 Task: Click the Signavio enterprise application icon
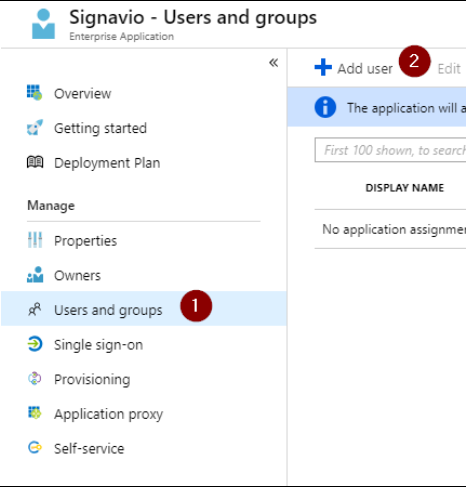[x=43, y=24]
